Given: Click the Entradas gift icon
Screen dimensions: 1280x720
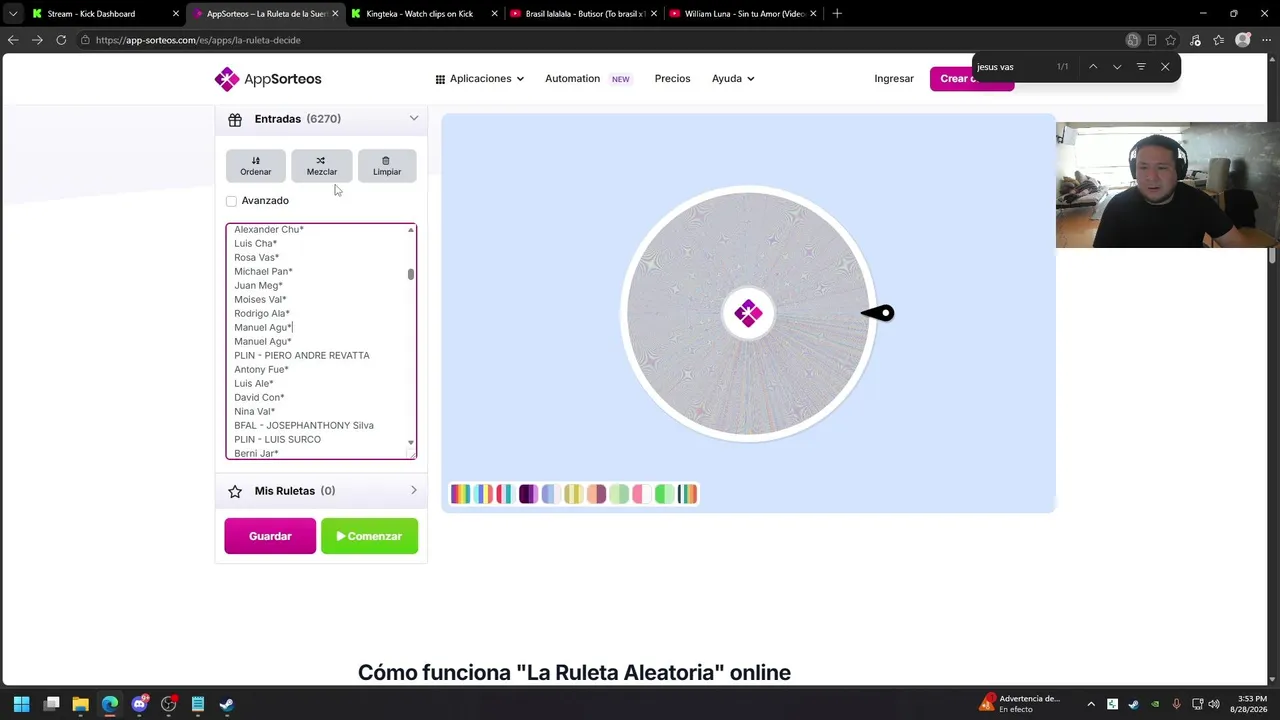Looking at the screenshot, I should point(235,119).
